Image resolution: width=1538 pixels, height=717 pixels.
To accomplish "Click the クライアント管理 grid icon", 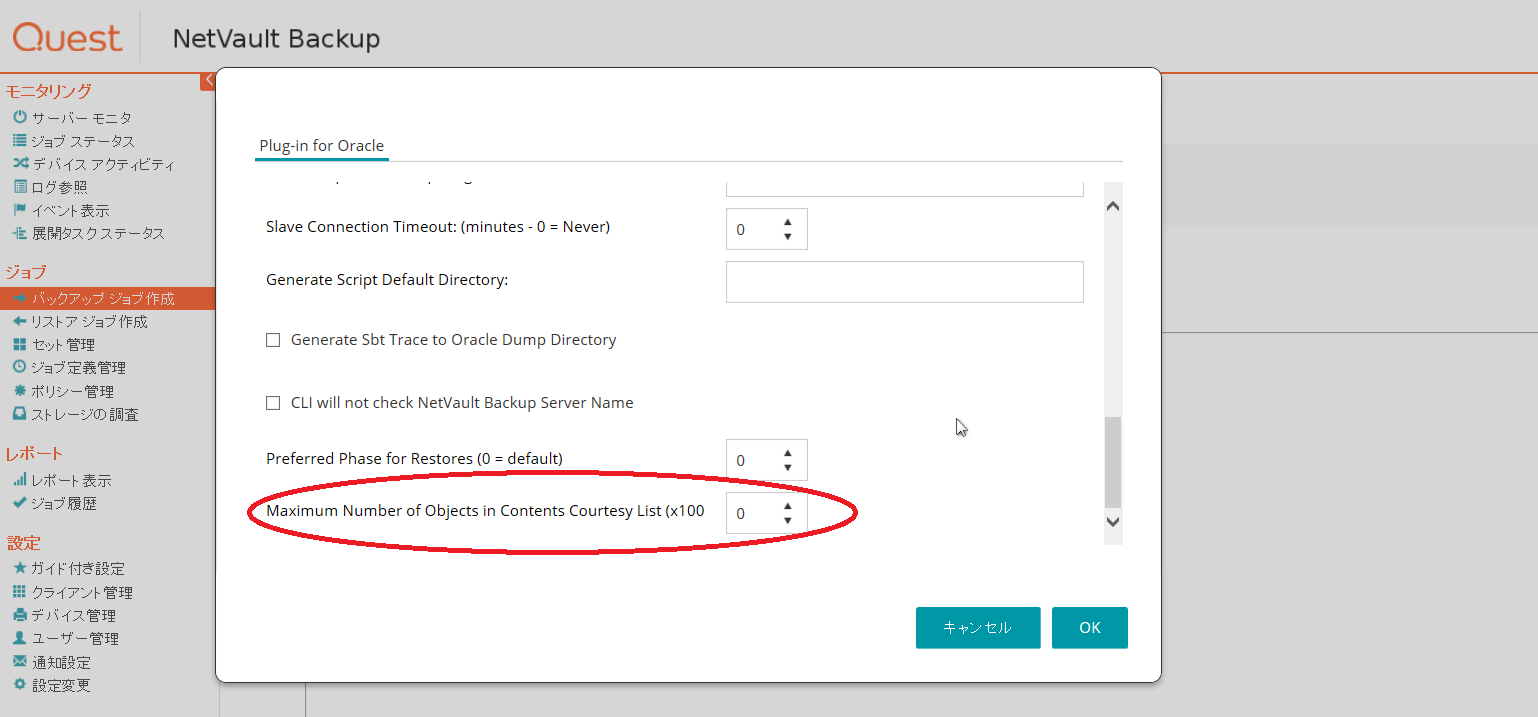I will pos(20,592).
